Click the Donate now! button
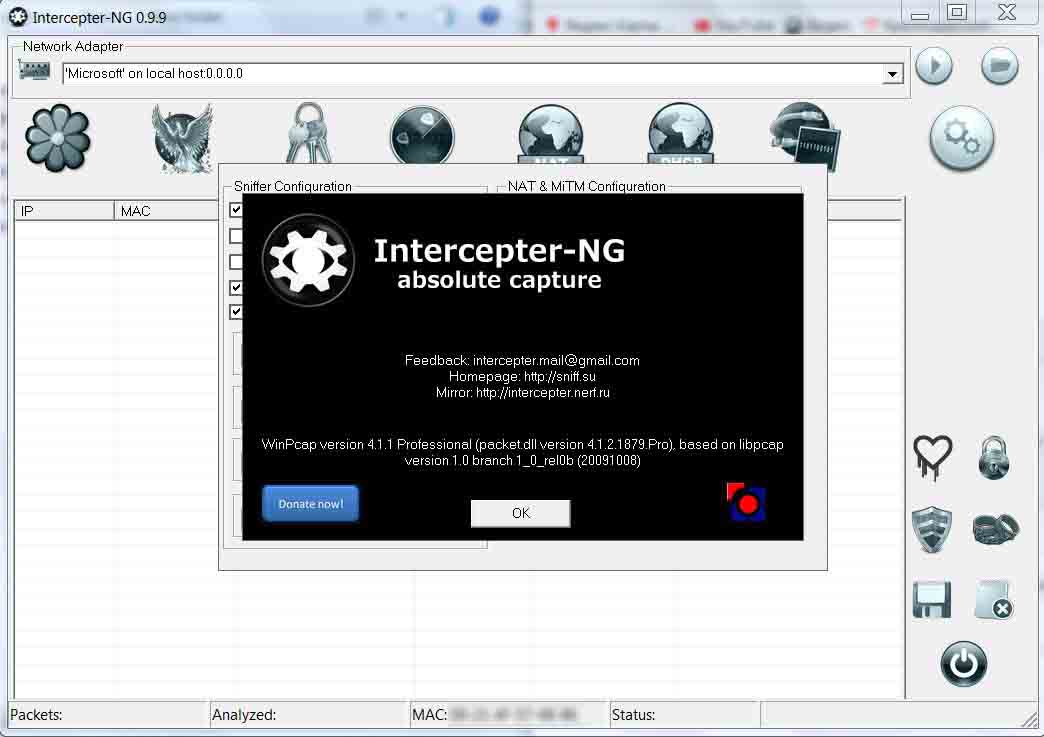Screen dimensions: 1044x737 pyautogui.click(x=310, y=503)
